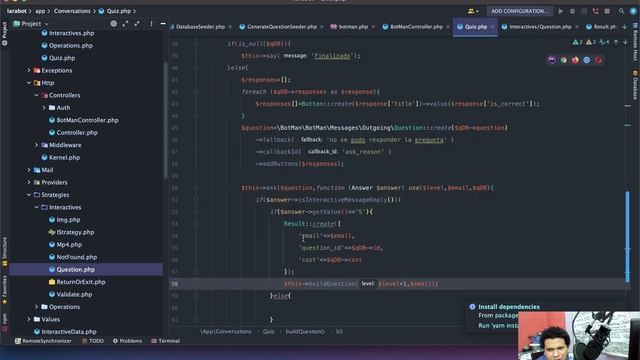
Task: Click the Install dependencies notification title
Action: click(509, 307)
